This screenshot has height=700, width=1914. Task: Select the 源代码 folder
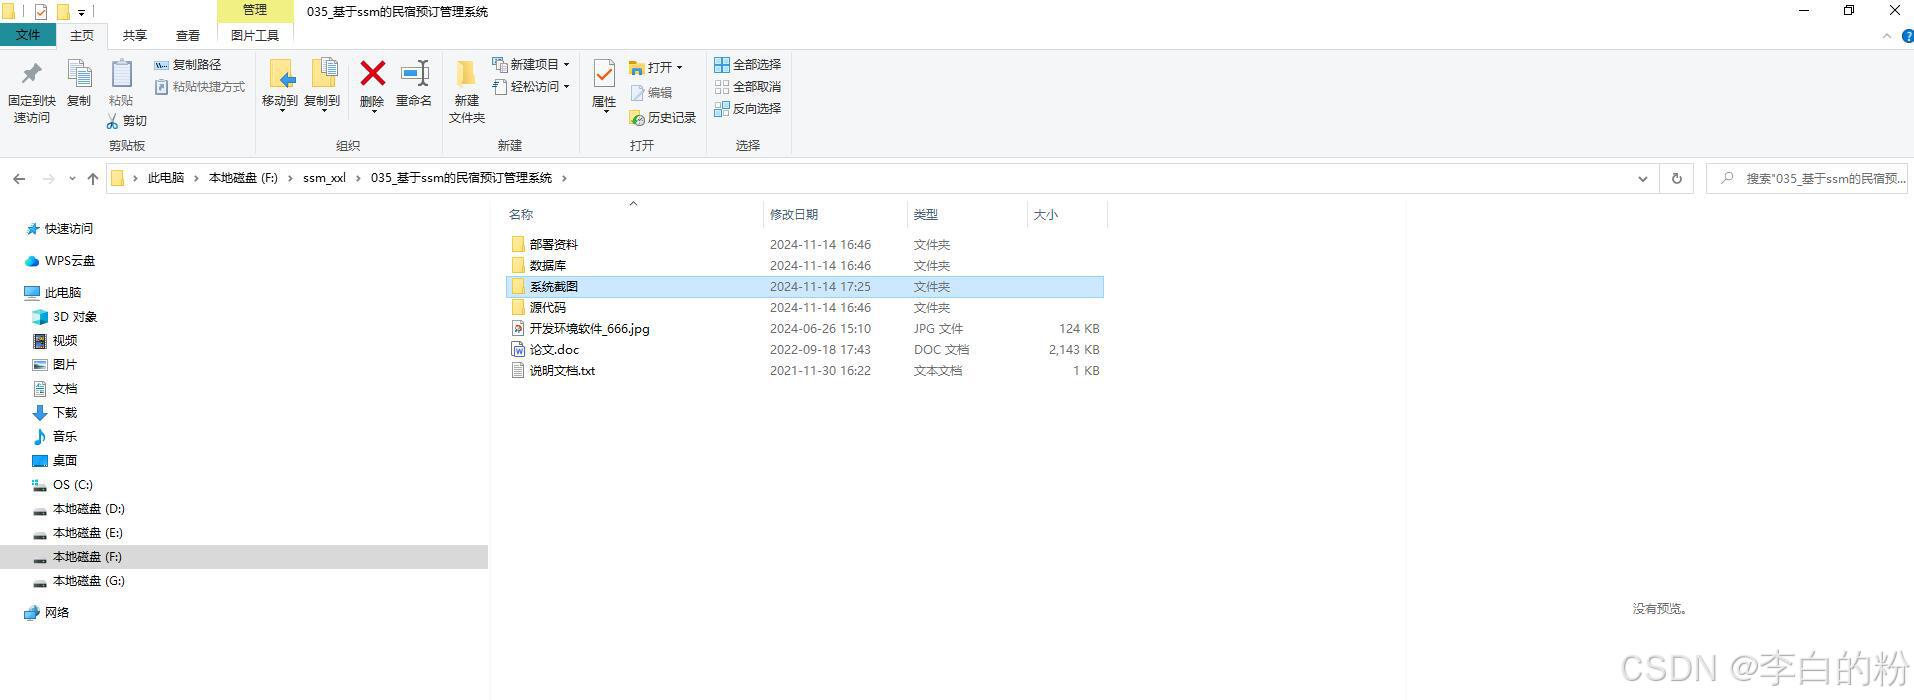coord(805,308)
